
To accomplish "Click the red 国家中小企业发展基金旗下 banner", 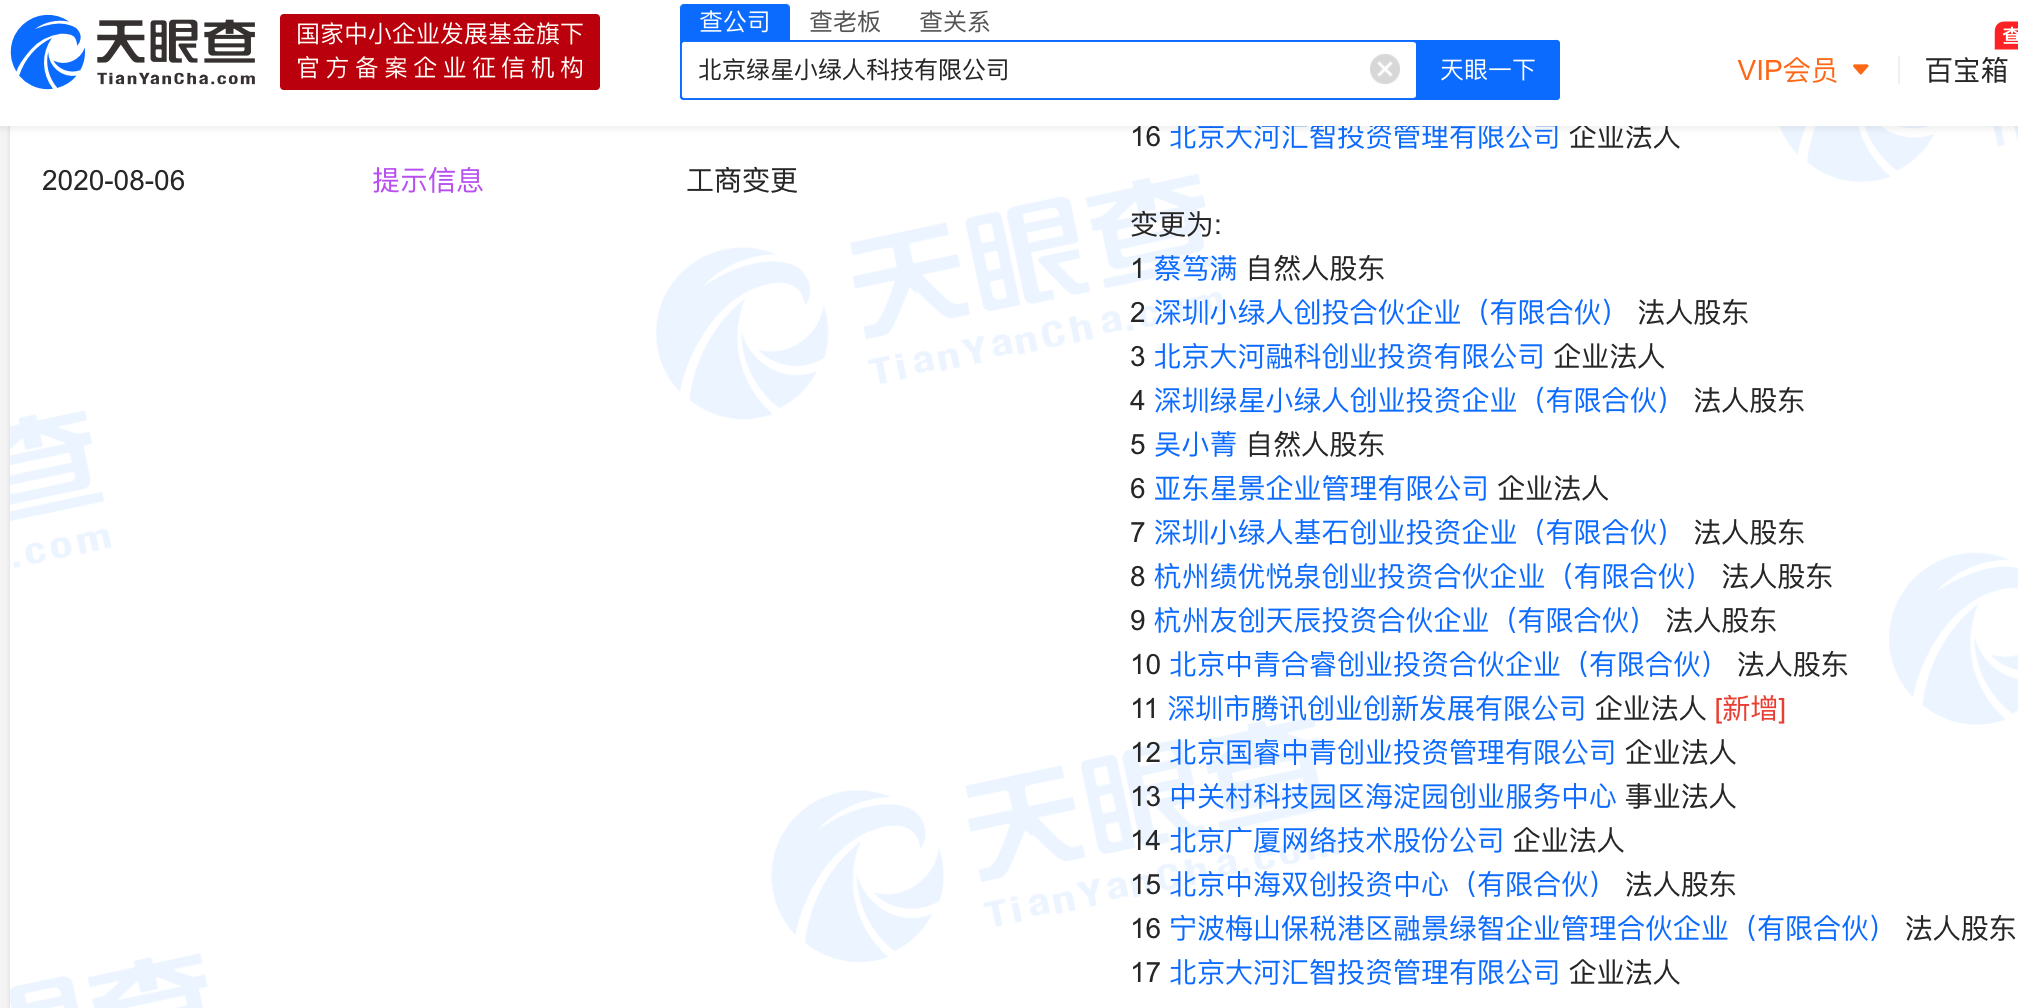I will coord(440,52).
